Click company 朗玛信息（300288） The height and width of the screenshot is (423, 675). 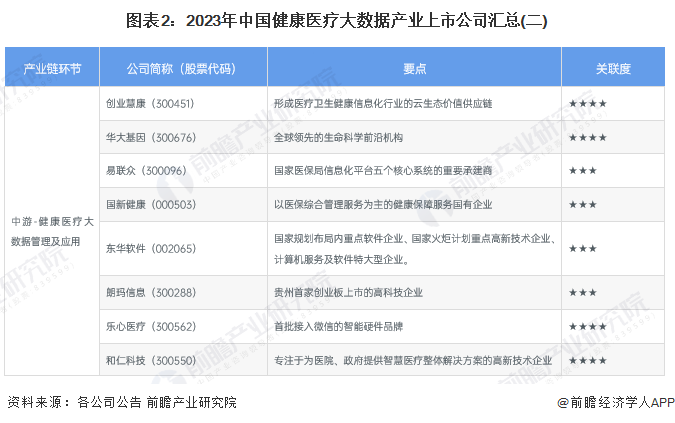pyautogui.click(x=151, y=293)
